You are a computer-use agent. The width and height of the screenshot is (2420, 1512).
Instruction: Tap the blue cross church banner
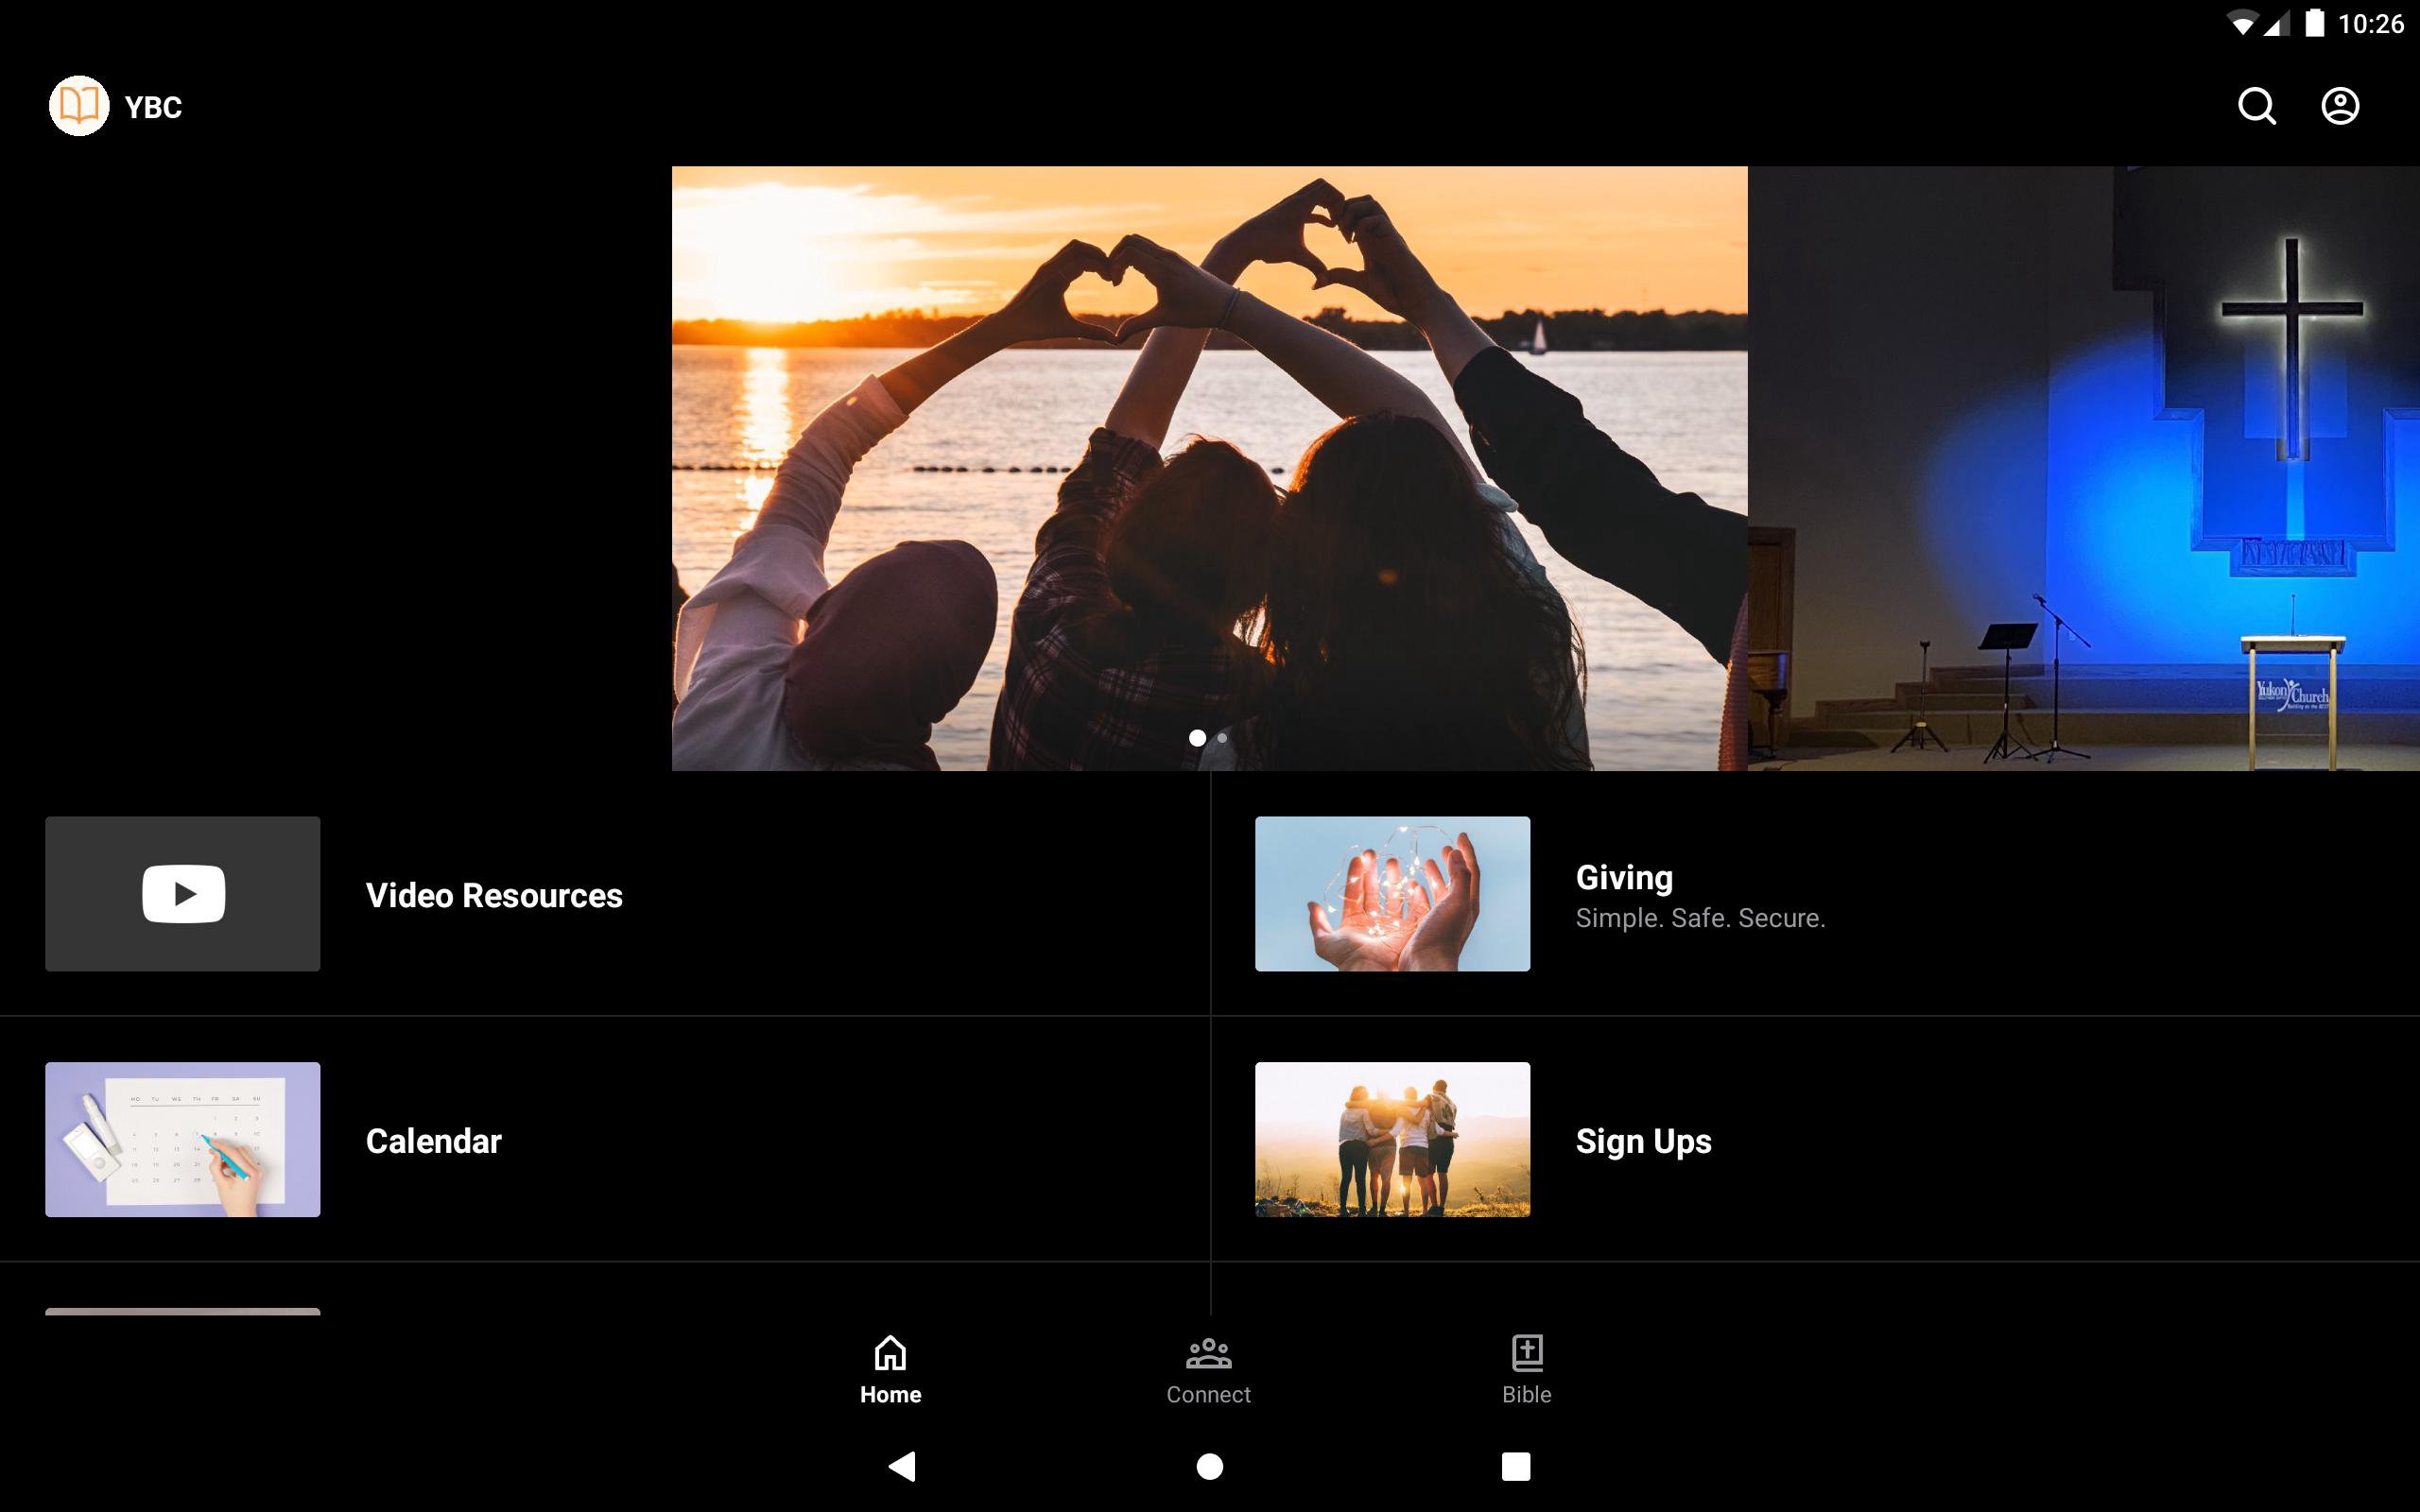tap(2083, 468)
